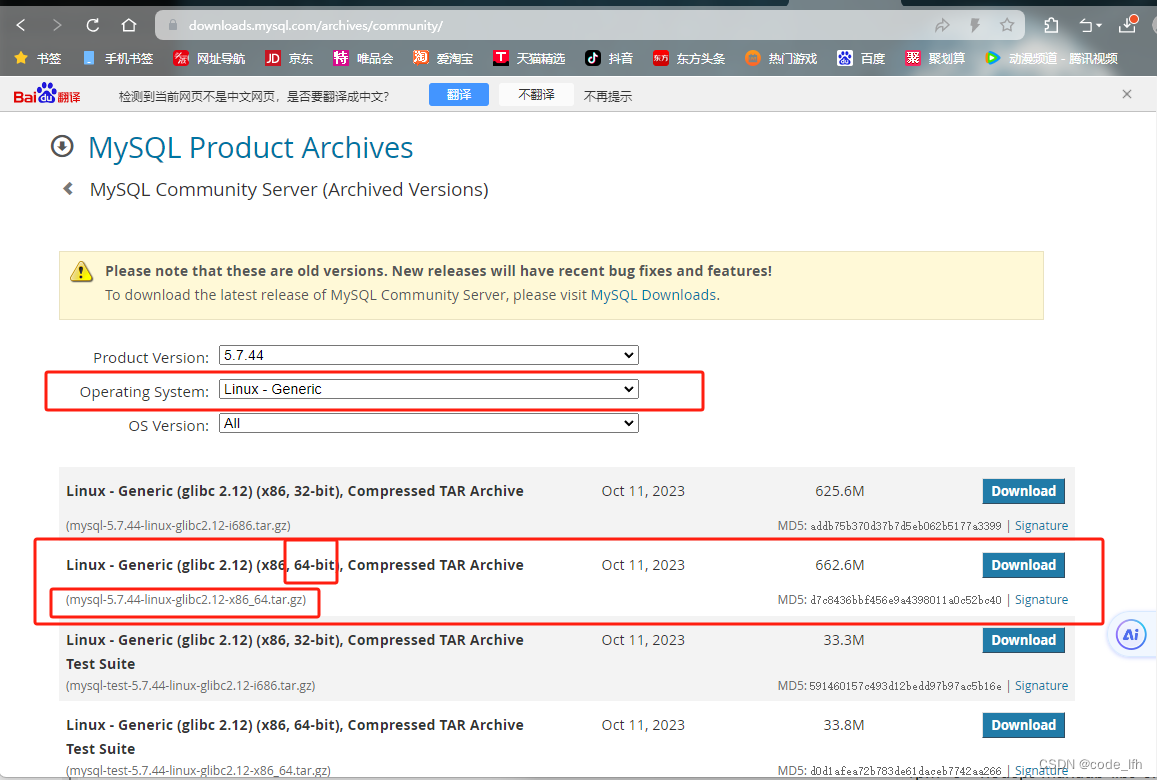
Task: Click the address bar URL field
Action: [546, 26]
